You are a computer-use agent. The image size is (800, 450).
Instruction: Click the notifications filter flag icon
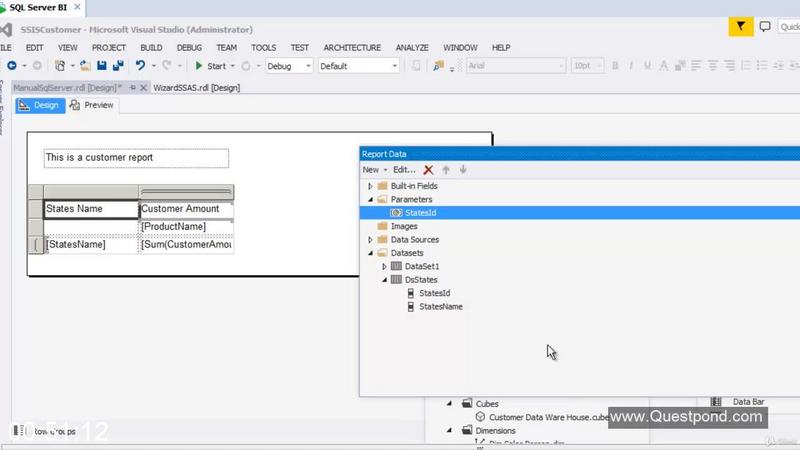(741, 27)
